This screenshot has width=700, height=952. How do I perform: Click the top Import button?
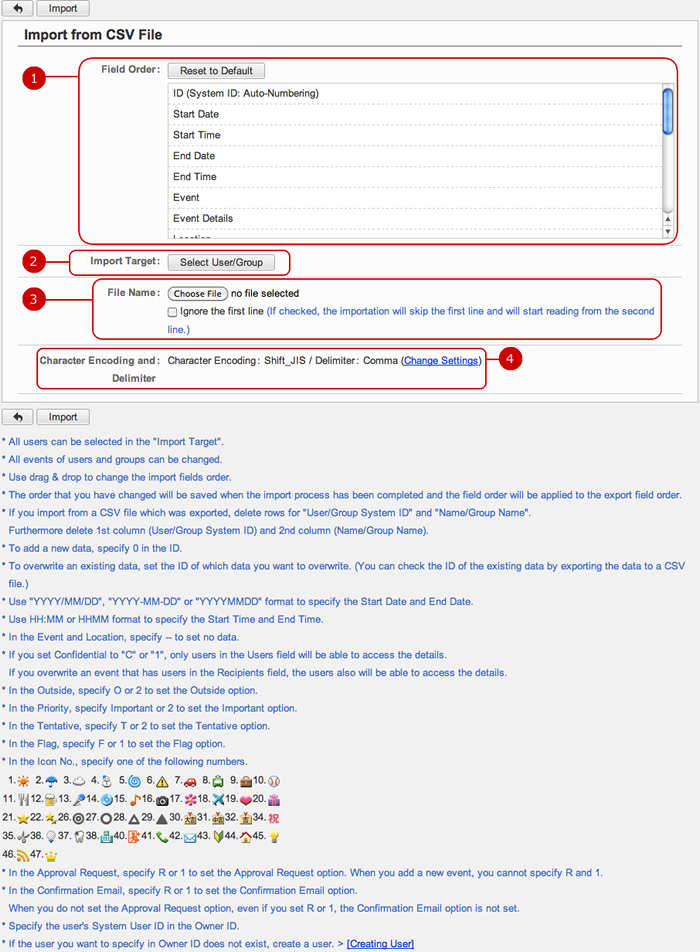click(63, 8)
